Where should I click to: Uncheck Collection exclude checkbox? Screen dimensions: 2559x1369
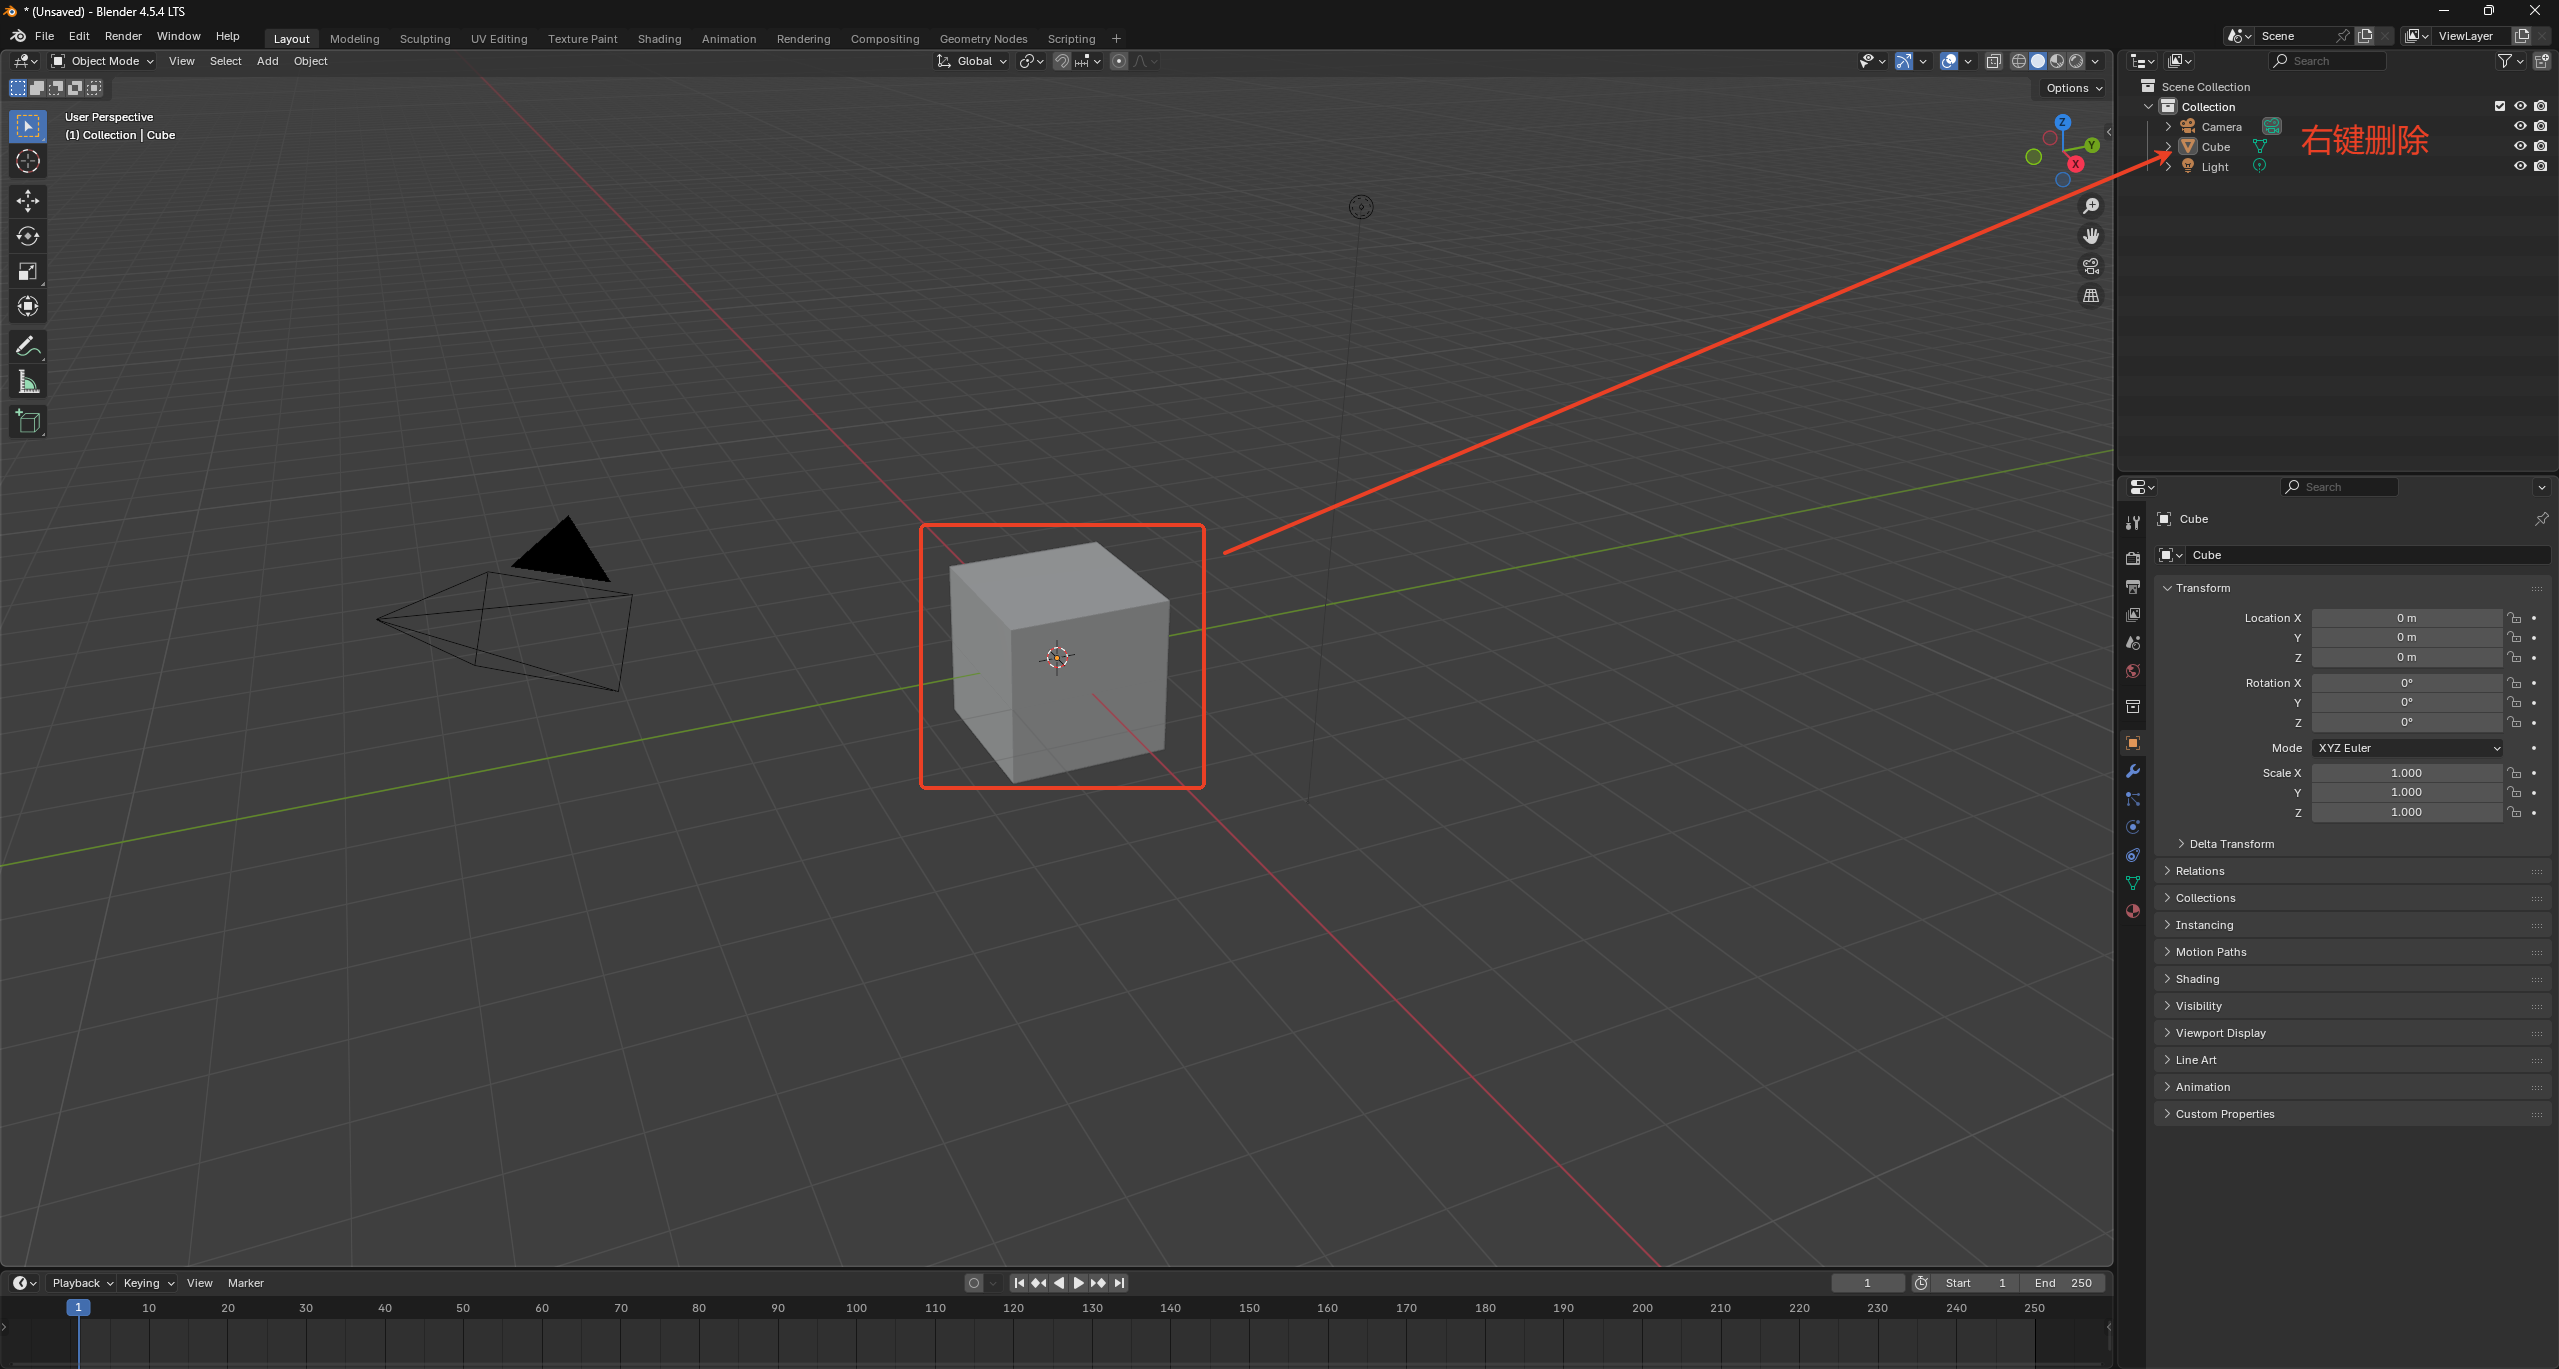(2499, 106)
